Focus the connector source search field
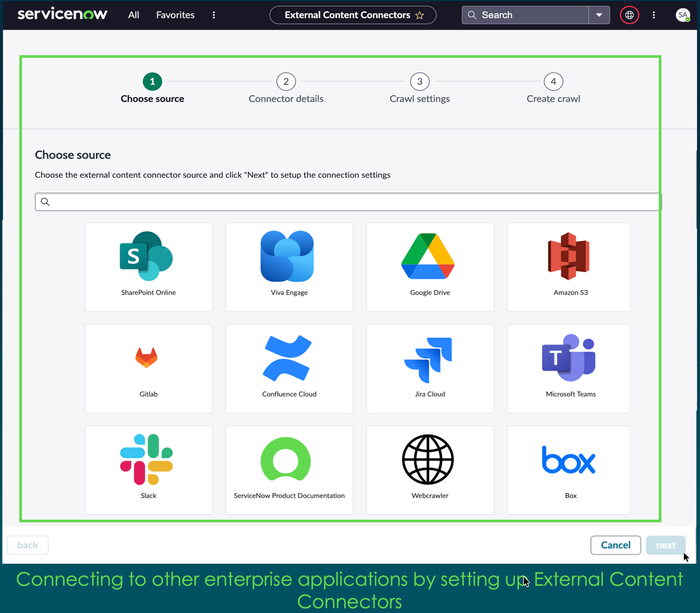This screenshot has width=700, height=613. click(x=348, y=202)
